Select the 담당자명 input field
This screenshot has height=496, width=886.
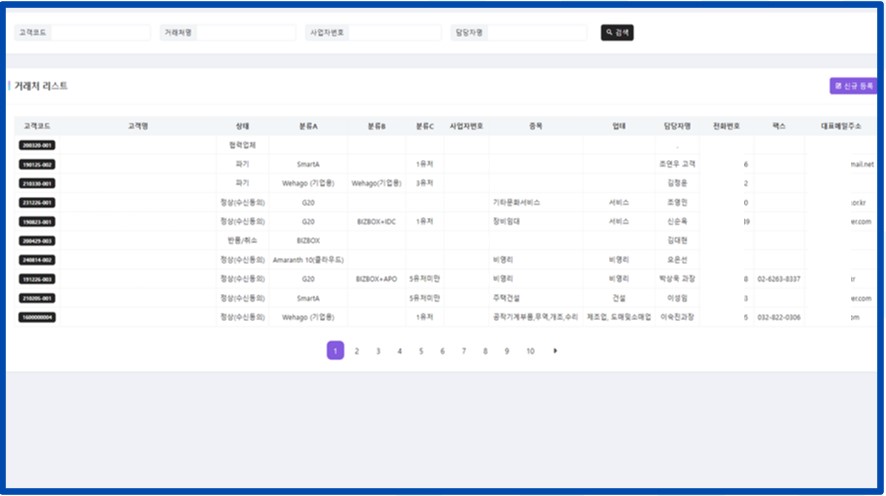click(x=535, y=33)
